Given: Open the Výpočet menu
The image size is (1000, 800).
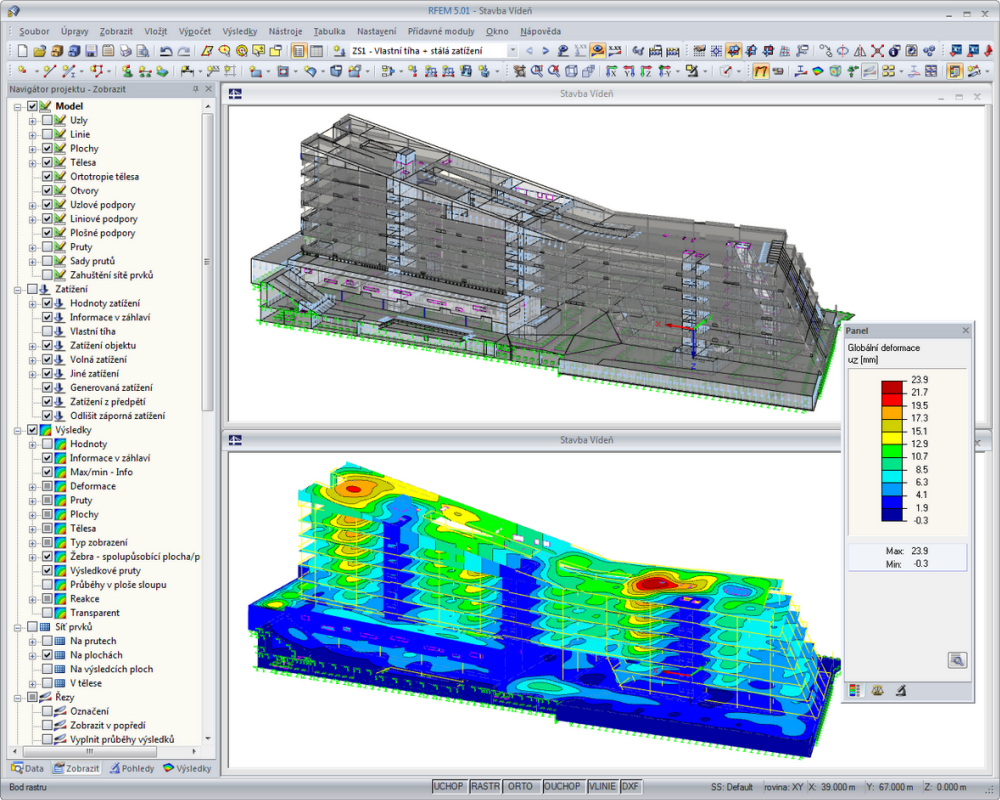Looking at the screenshot, I should [193, 31].
